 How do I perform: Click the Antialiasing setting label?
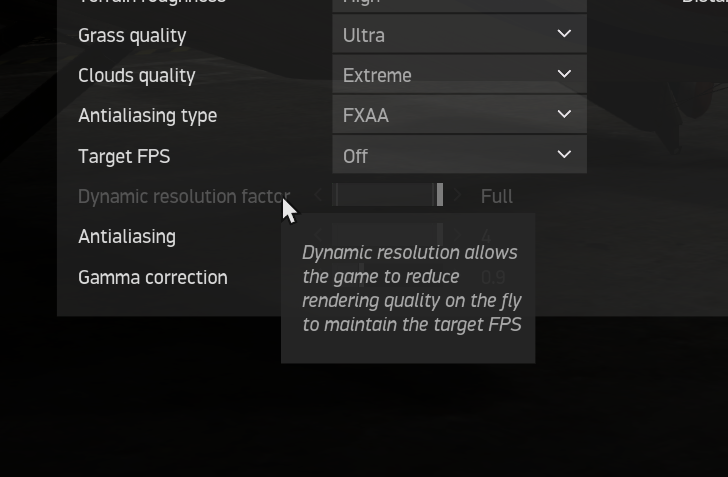click(127, 237)
